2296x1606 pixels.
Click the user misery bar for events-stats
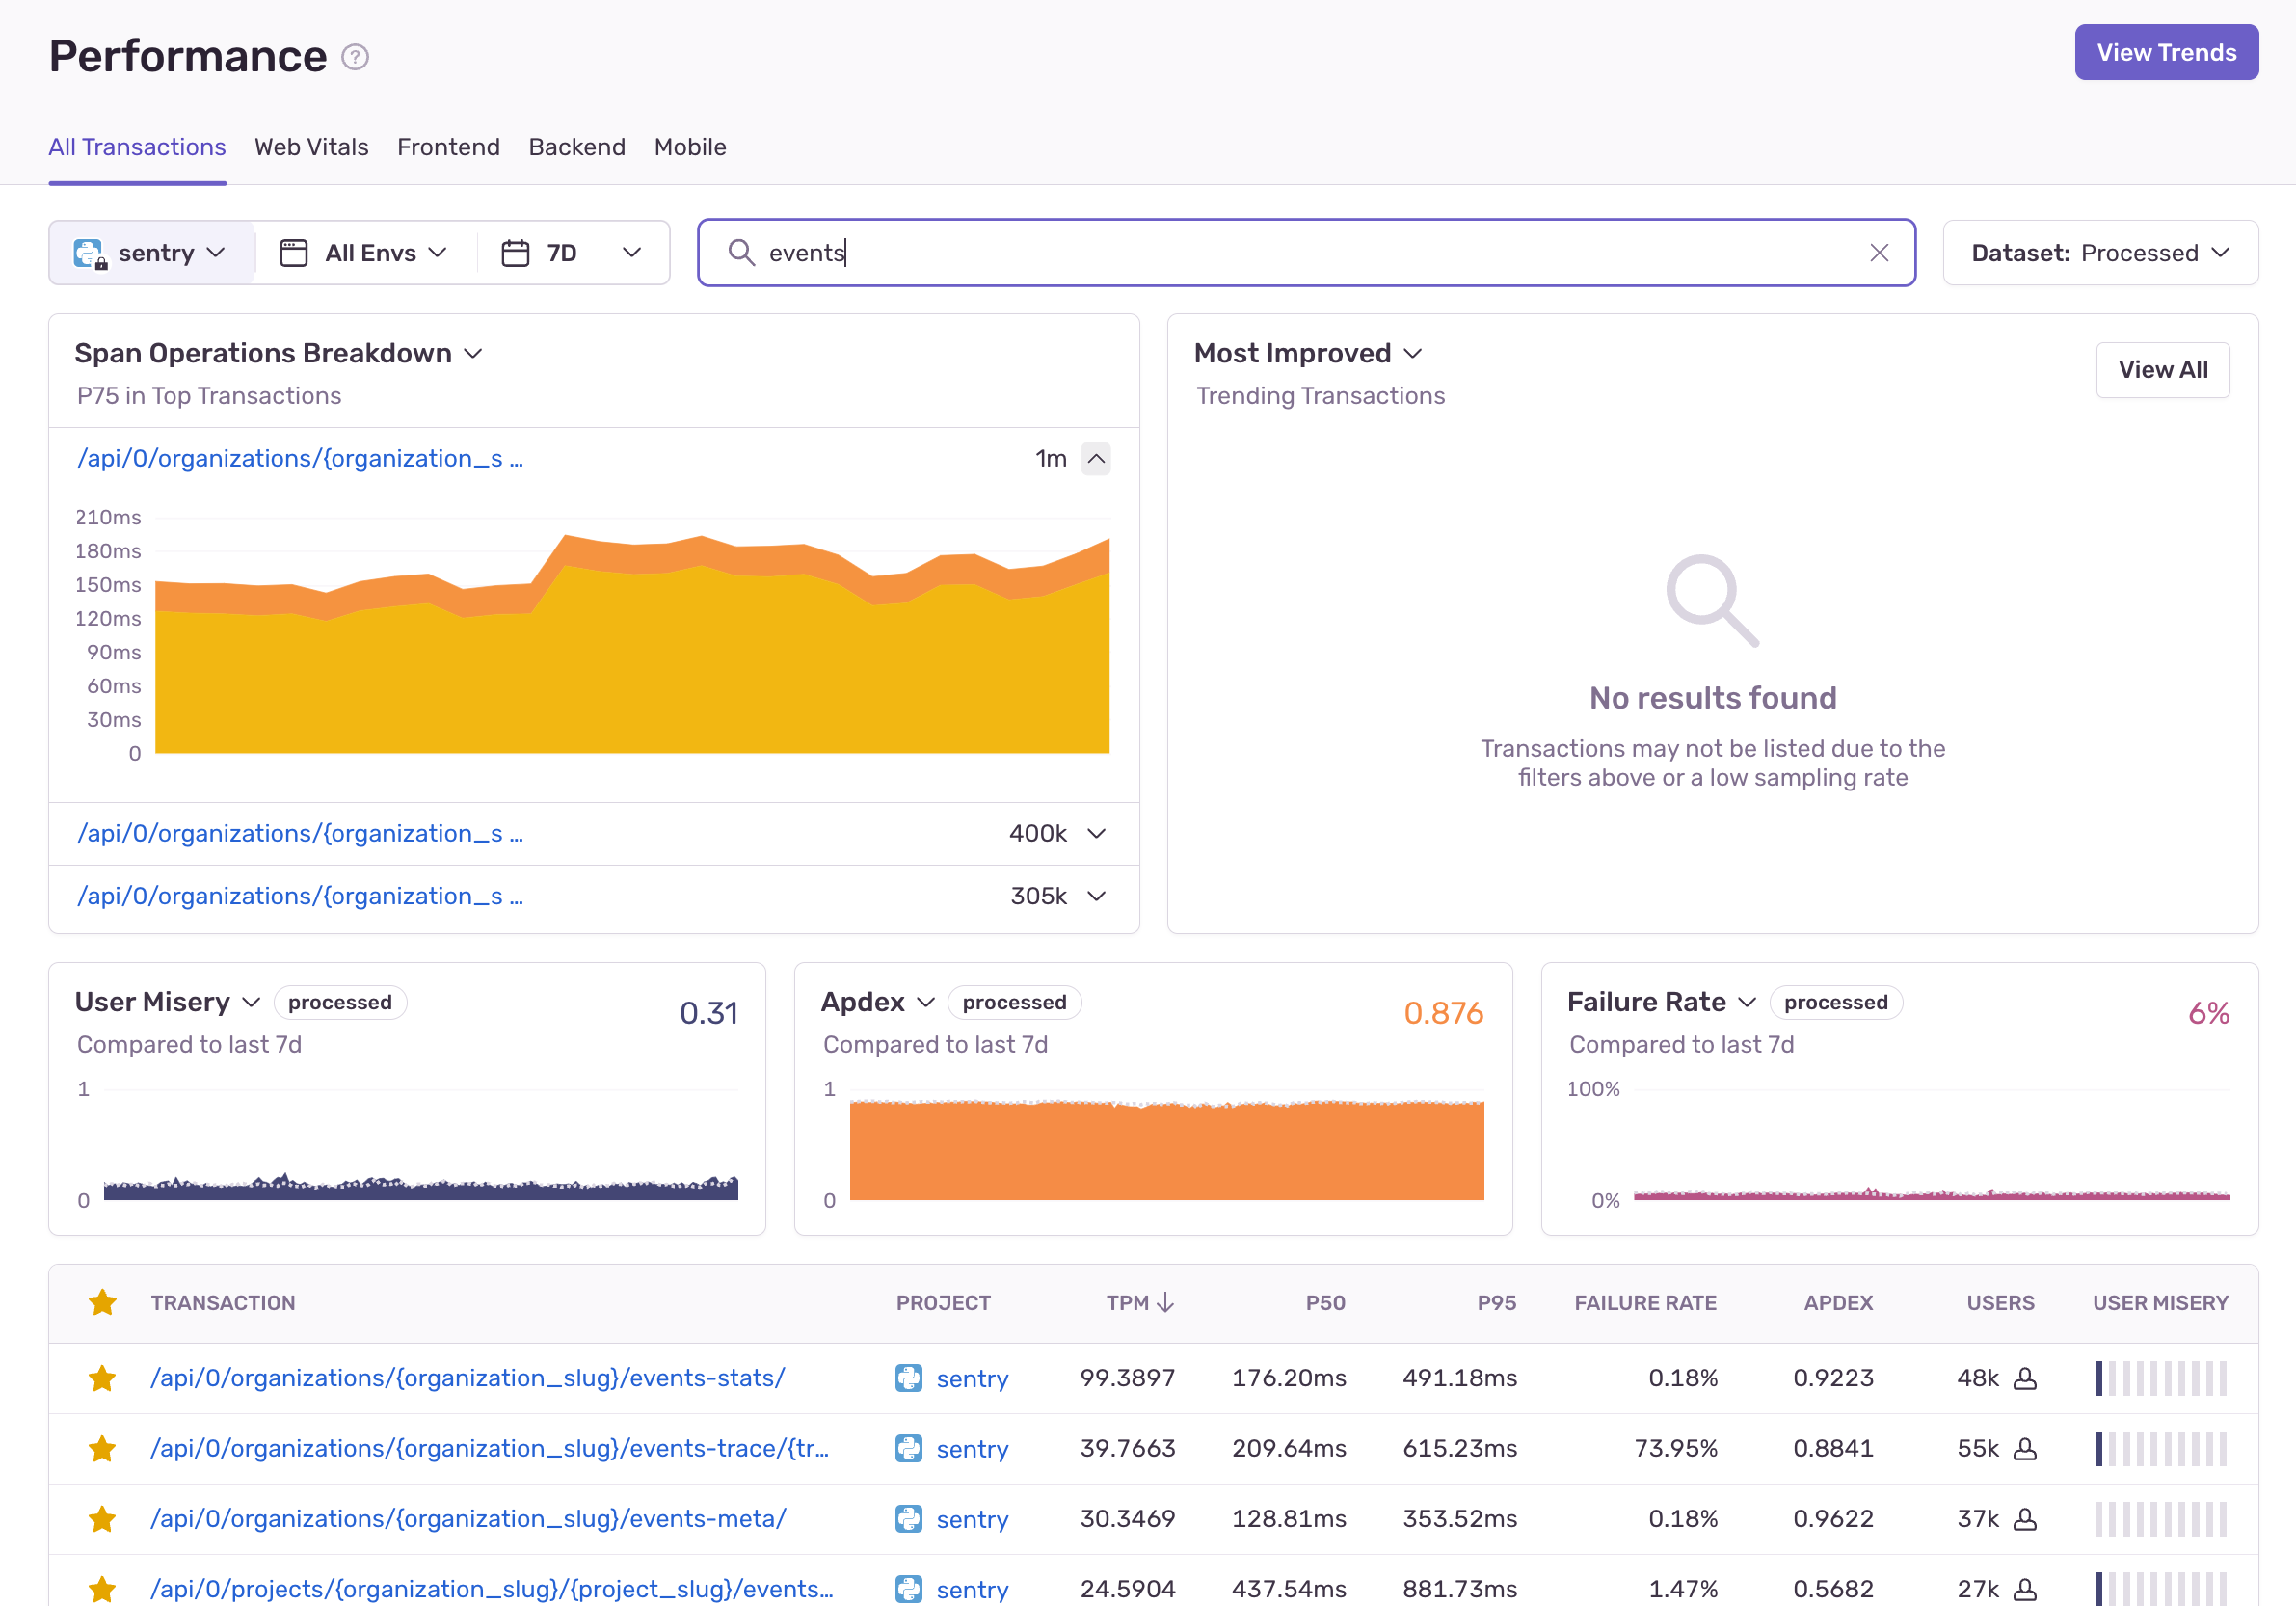[2160, 1378]
